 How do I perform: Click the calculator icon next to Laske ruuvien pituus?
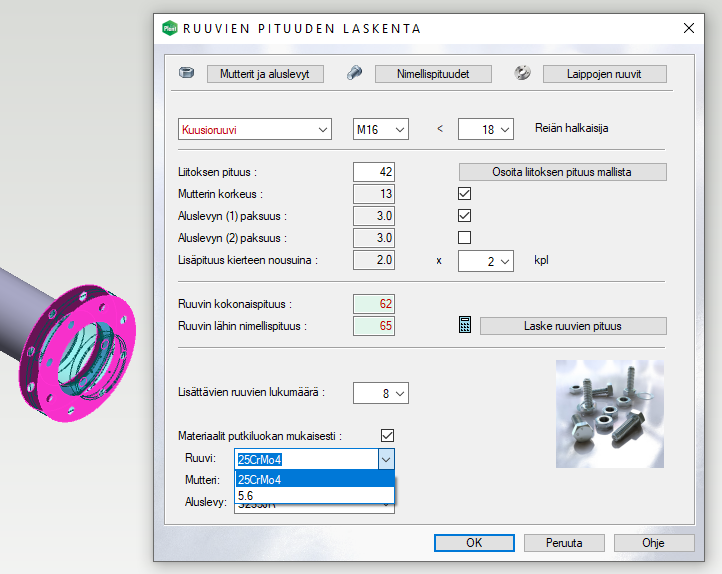click(465, 325)
